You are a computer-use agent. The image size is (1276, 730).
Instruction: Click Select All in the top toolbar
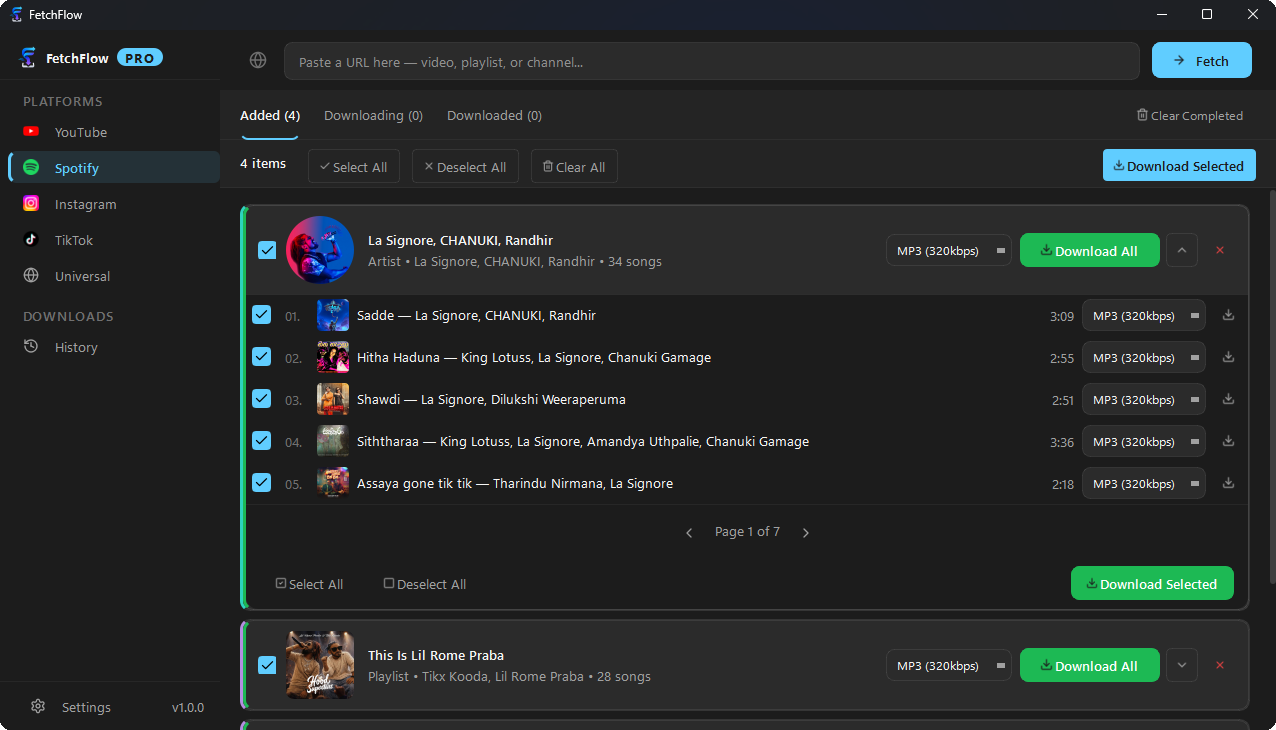pyautogui.click(x=354, y=166)
